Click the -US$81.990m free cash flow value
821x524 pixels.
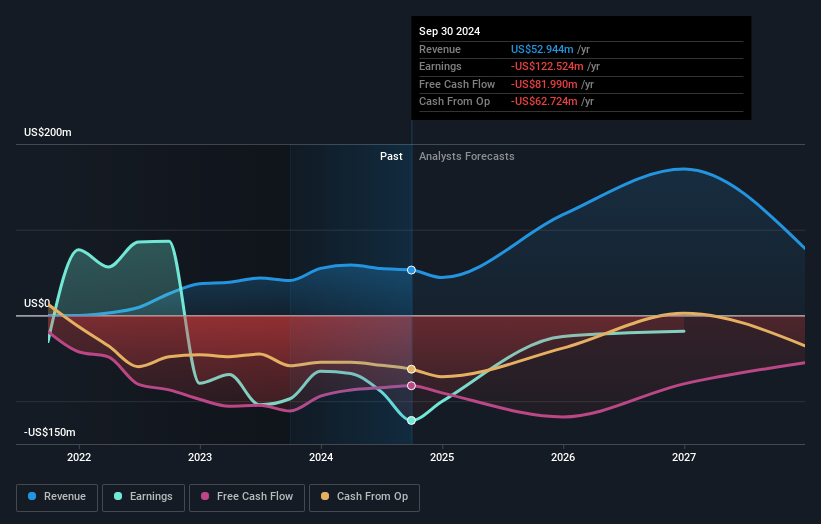tap(545, 84)
